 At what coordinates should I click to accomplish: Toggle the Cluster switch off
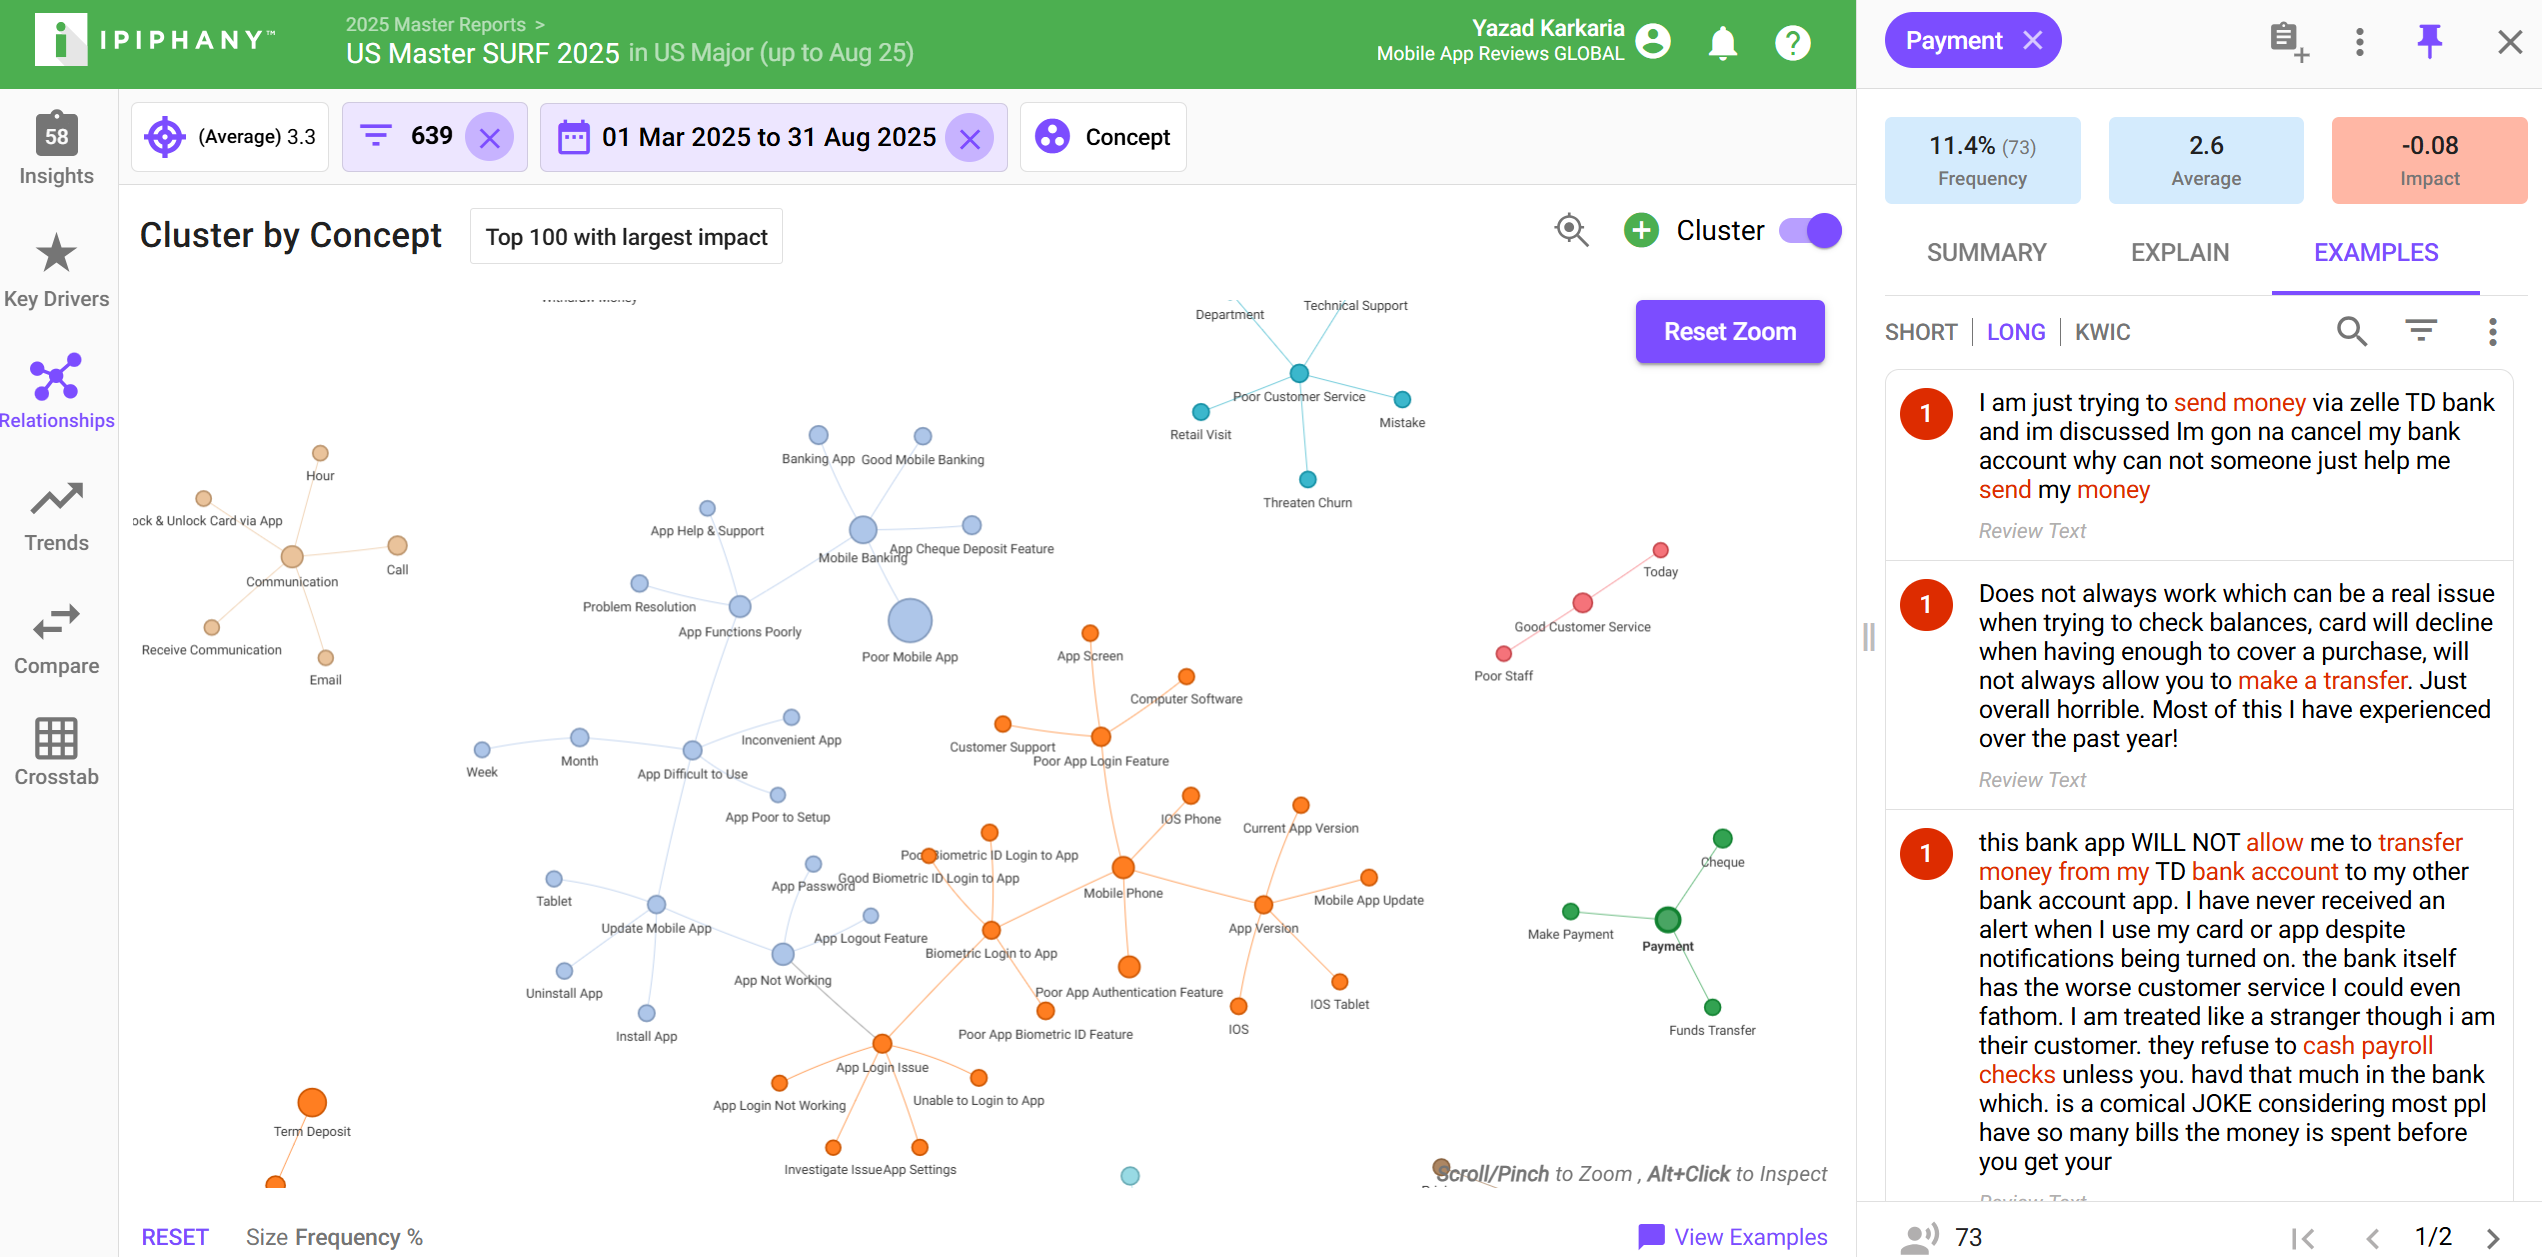1810,231
